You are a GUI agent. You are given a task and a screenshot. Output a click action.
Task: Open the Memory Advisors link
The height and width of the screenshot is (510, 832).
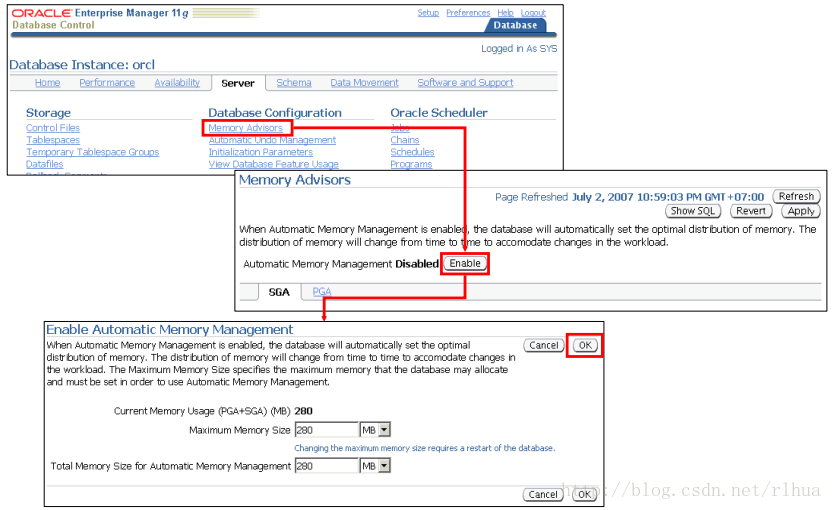tap(245, 128)
